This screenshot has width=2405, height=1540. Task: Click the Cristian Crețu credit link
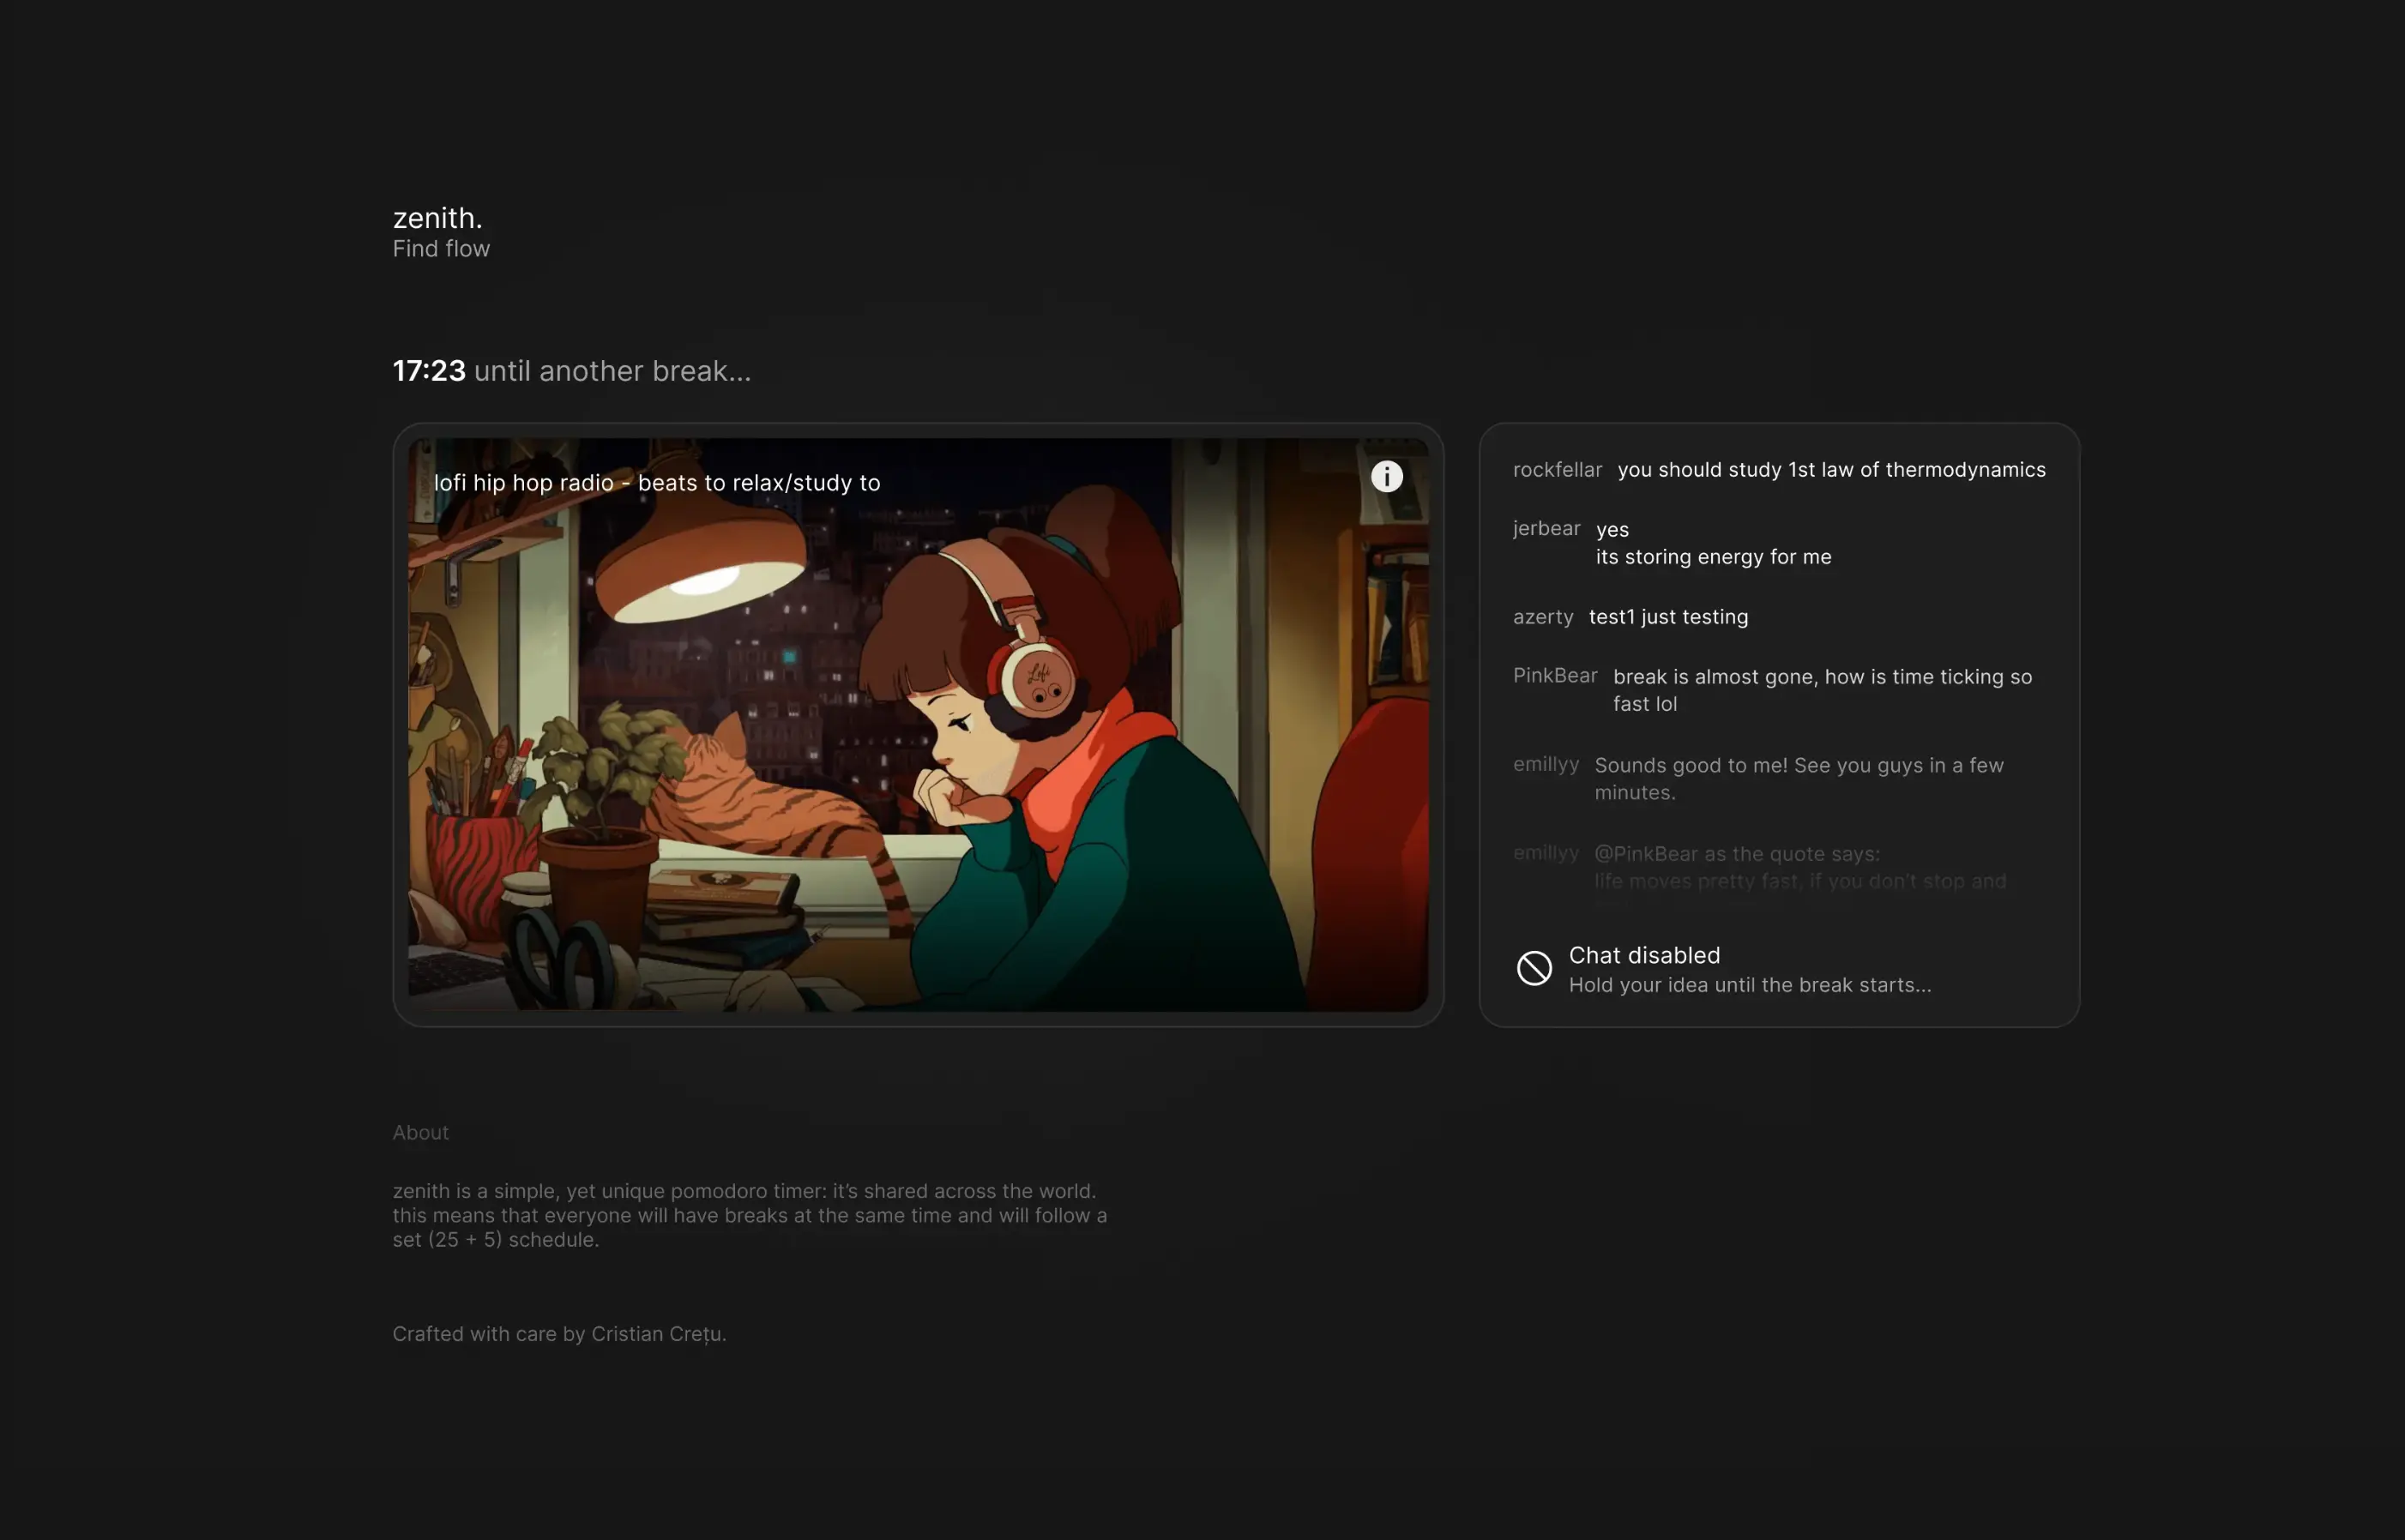657,1334
